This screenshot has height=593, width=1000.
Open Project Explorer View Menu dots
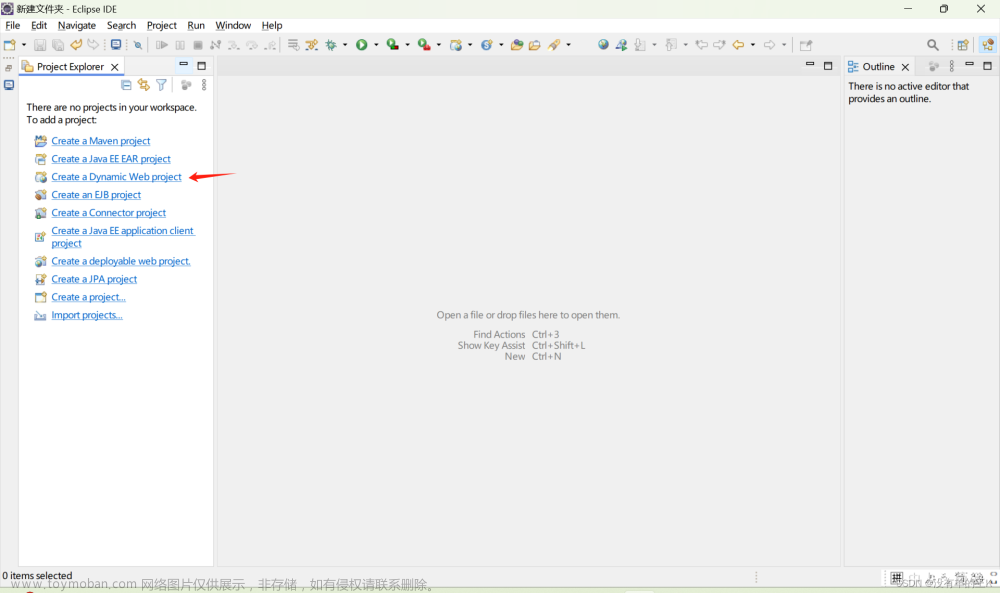point(204,85)
